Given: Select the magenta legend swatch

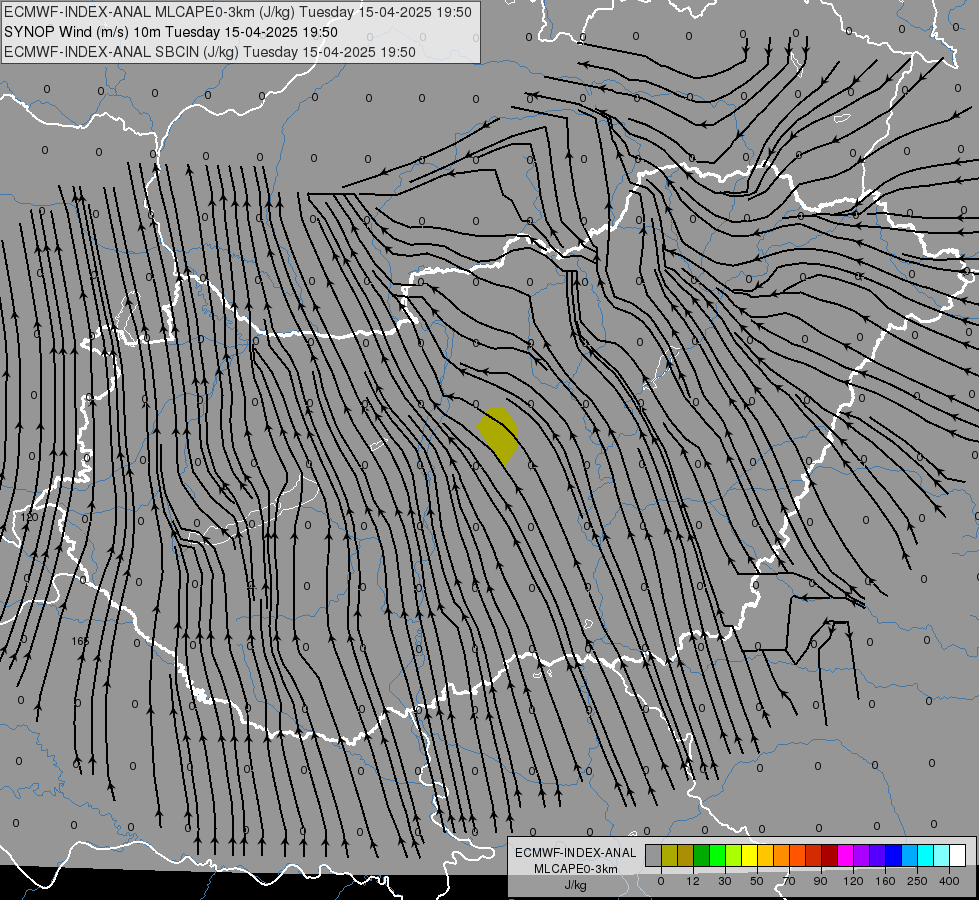Looking at the screenshot, I should pyautogui.click(x=845, y=855).
